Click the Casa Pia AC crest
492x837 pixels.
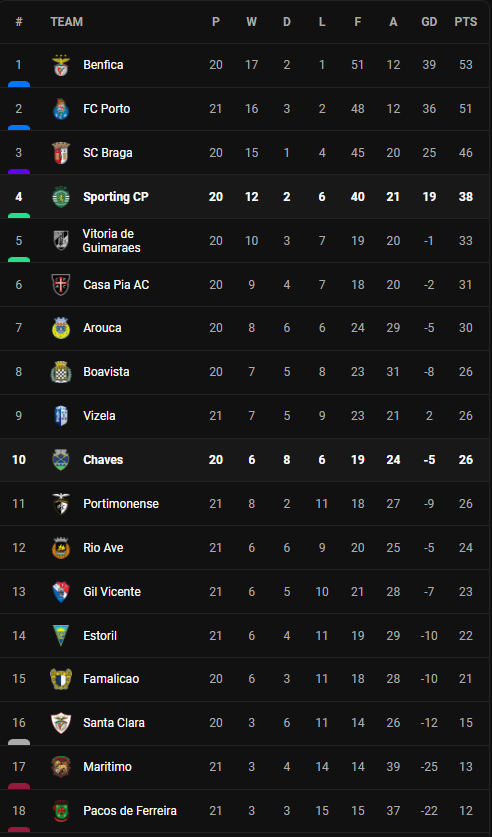[x=61, y=285]
